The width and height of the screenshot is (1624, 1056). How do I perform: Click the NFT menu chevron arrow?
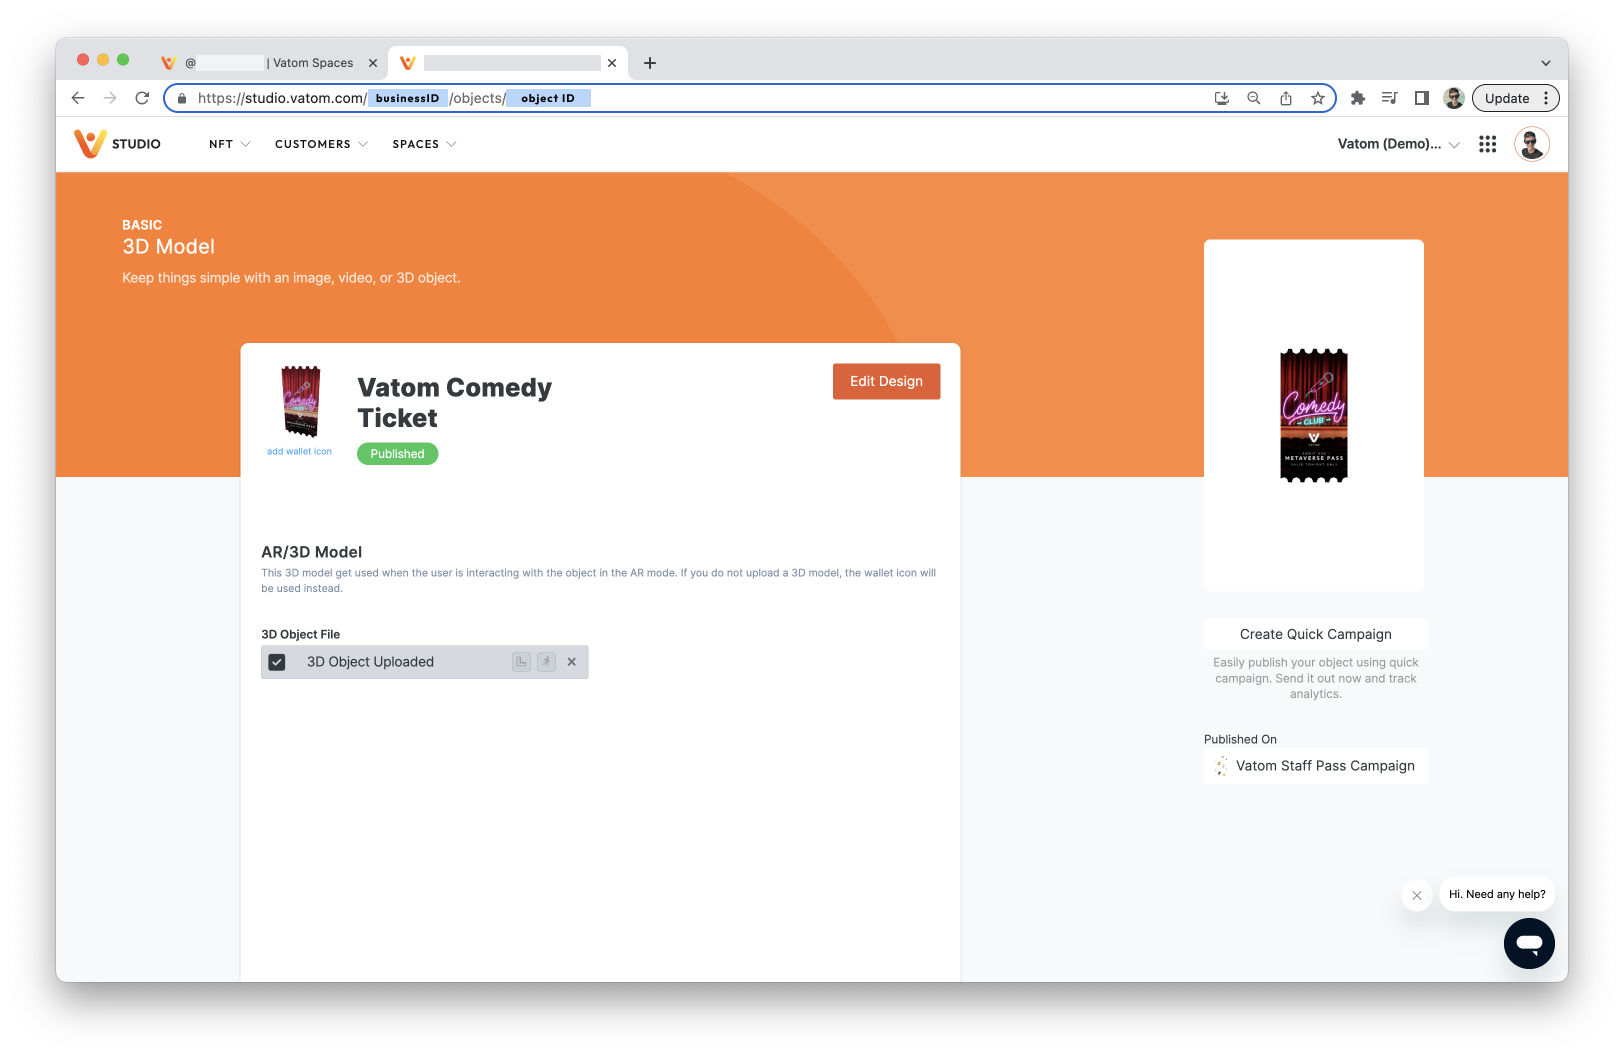tap(245, 144)
